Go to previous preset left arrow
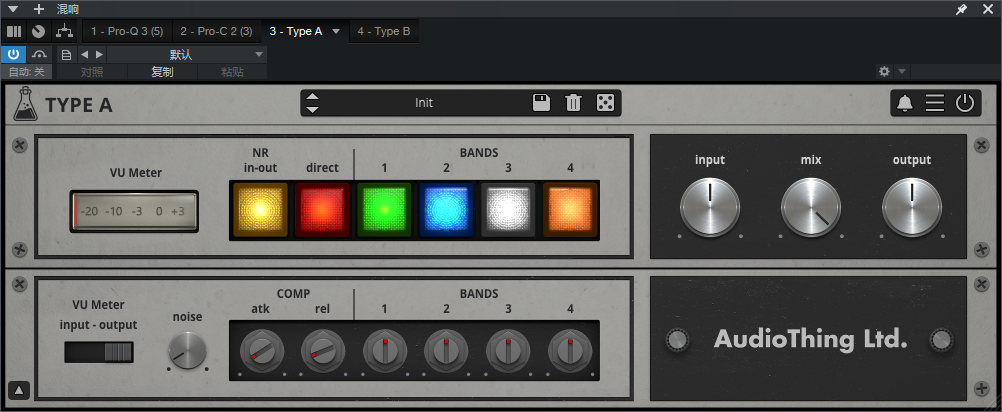Viewport: 1002px width, 412px height. click(84, 55)
